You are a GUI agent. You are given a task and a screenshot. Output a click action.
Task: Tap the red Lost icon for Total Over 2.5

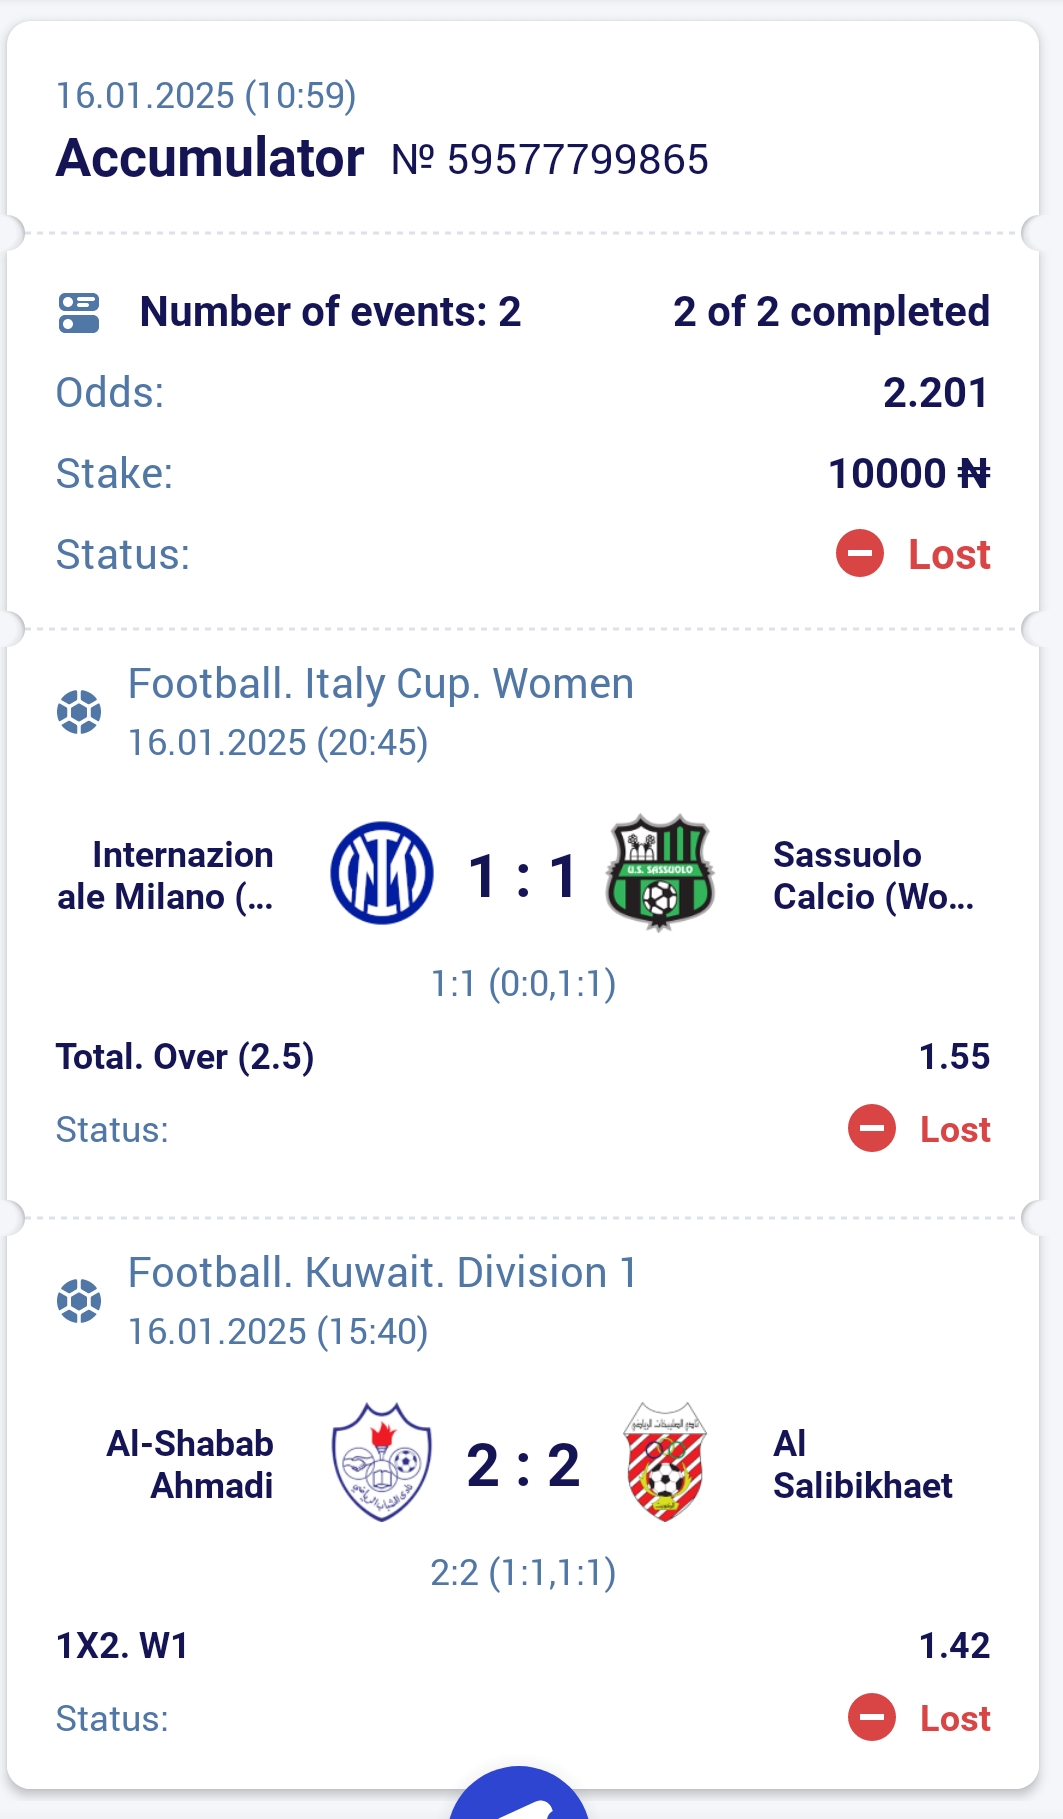[x=872, y=1129]
